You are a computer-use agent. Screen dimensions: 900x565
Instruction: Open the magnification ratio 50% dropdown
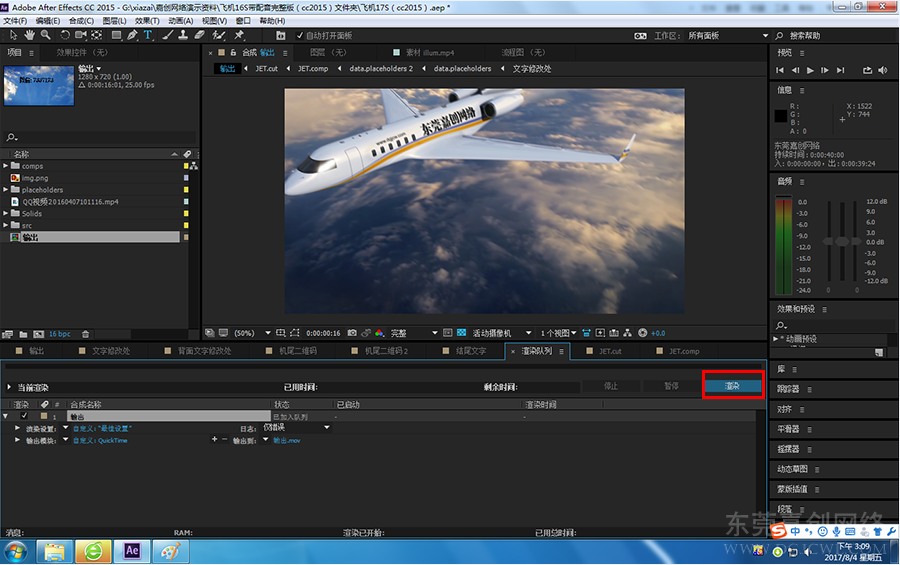pos(252,333)
